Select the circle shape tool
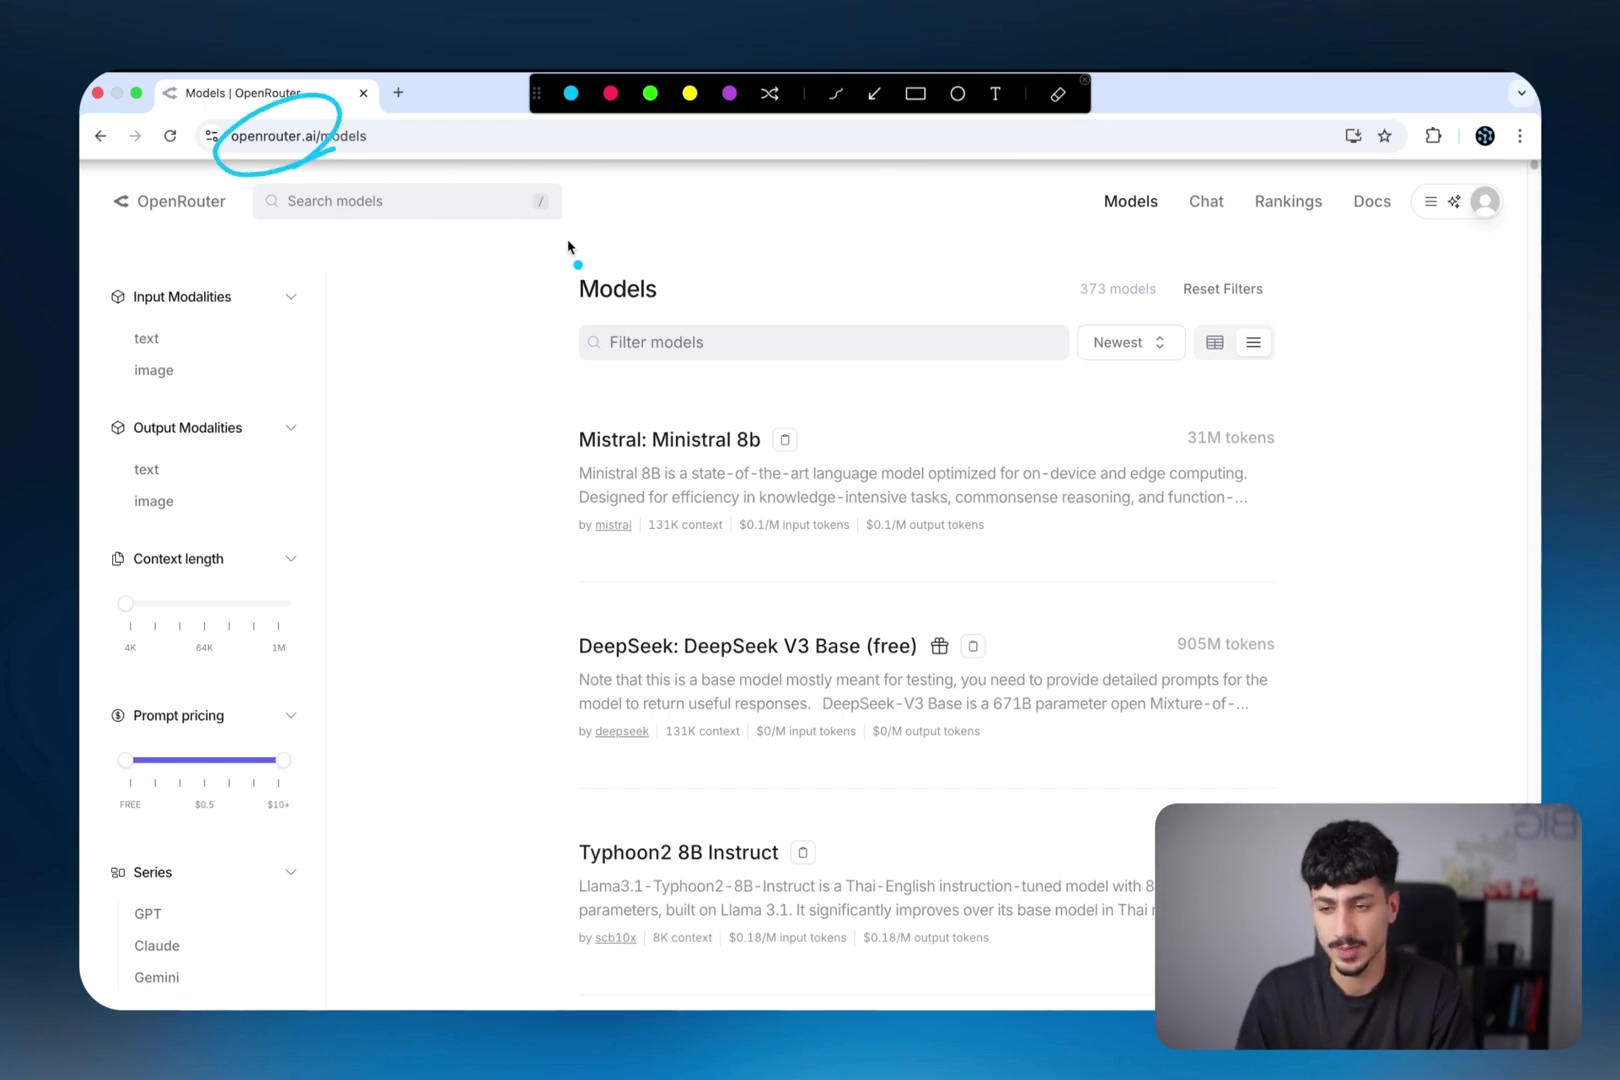Viewport: 1620px width, 1080px height. tap(957, 93)
